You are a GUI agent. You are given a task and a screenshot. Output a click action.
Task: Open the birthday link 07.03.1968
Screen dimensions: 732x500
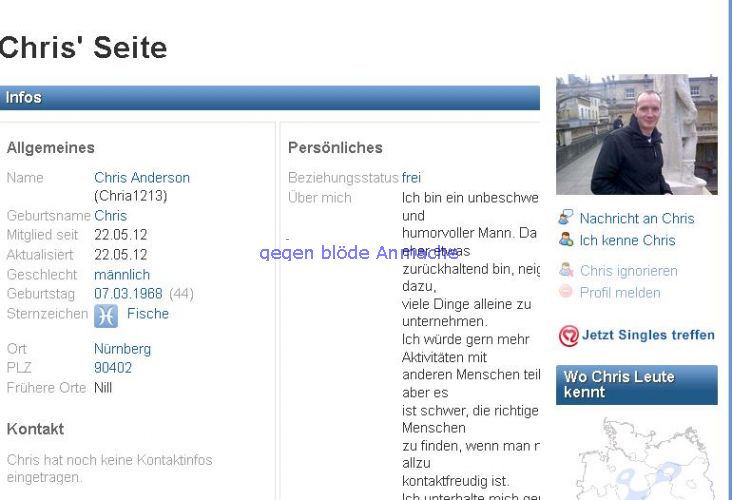coord(128,294)
